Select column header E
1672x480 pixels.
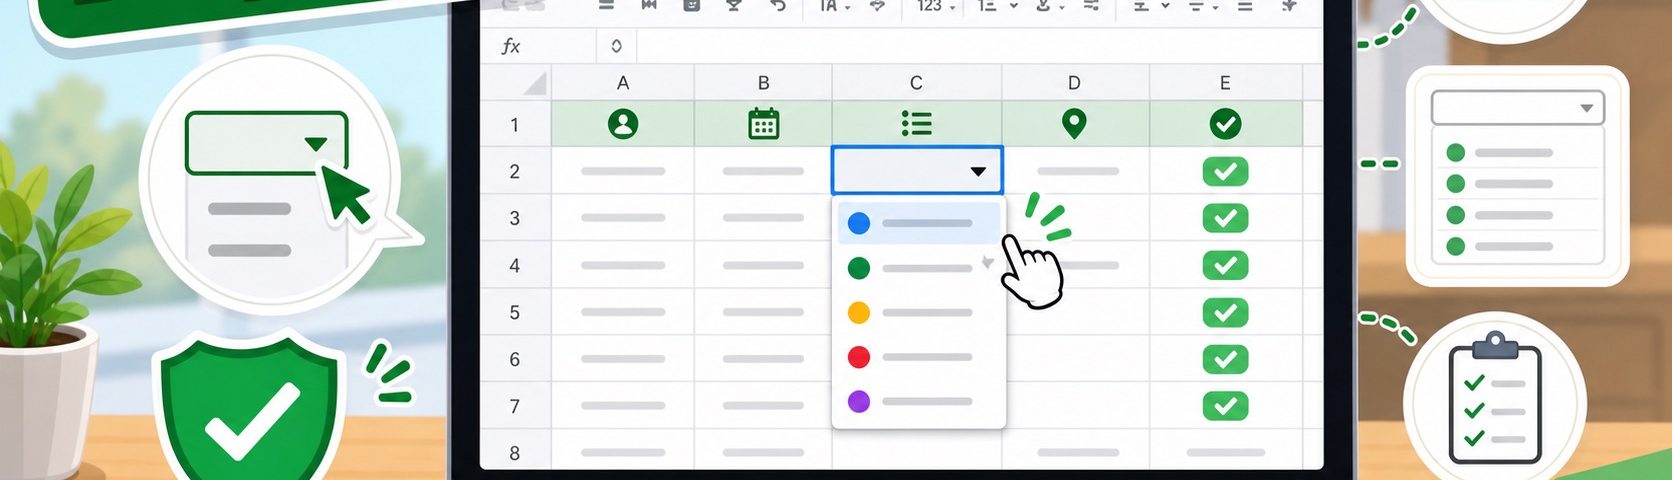pos(1225,83)
